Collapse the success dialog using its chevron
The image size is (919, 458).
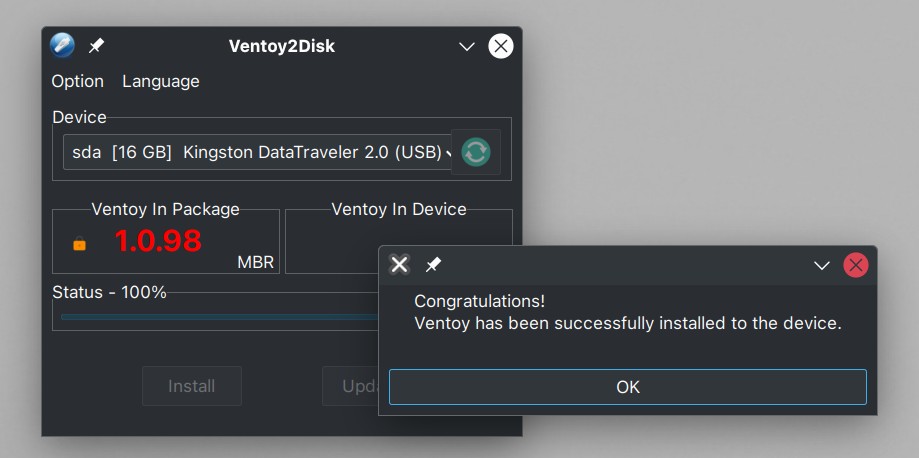tap(822, 266)
